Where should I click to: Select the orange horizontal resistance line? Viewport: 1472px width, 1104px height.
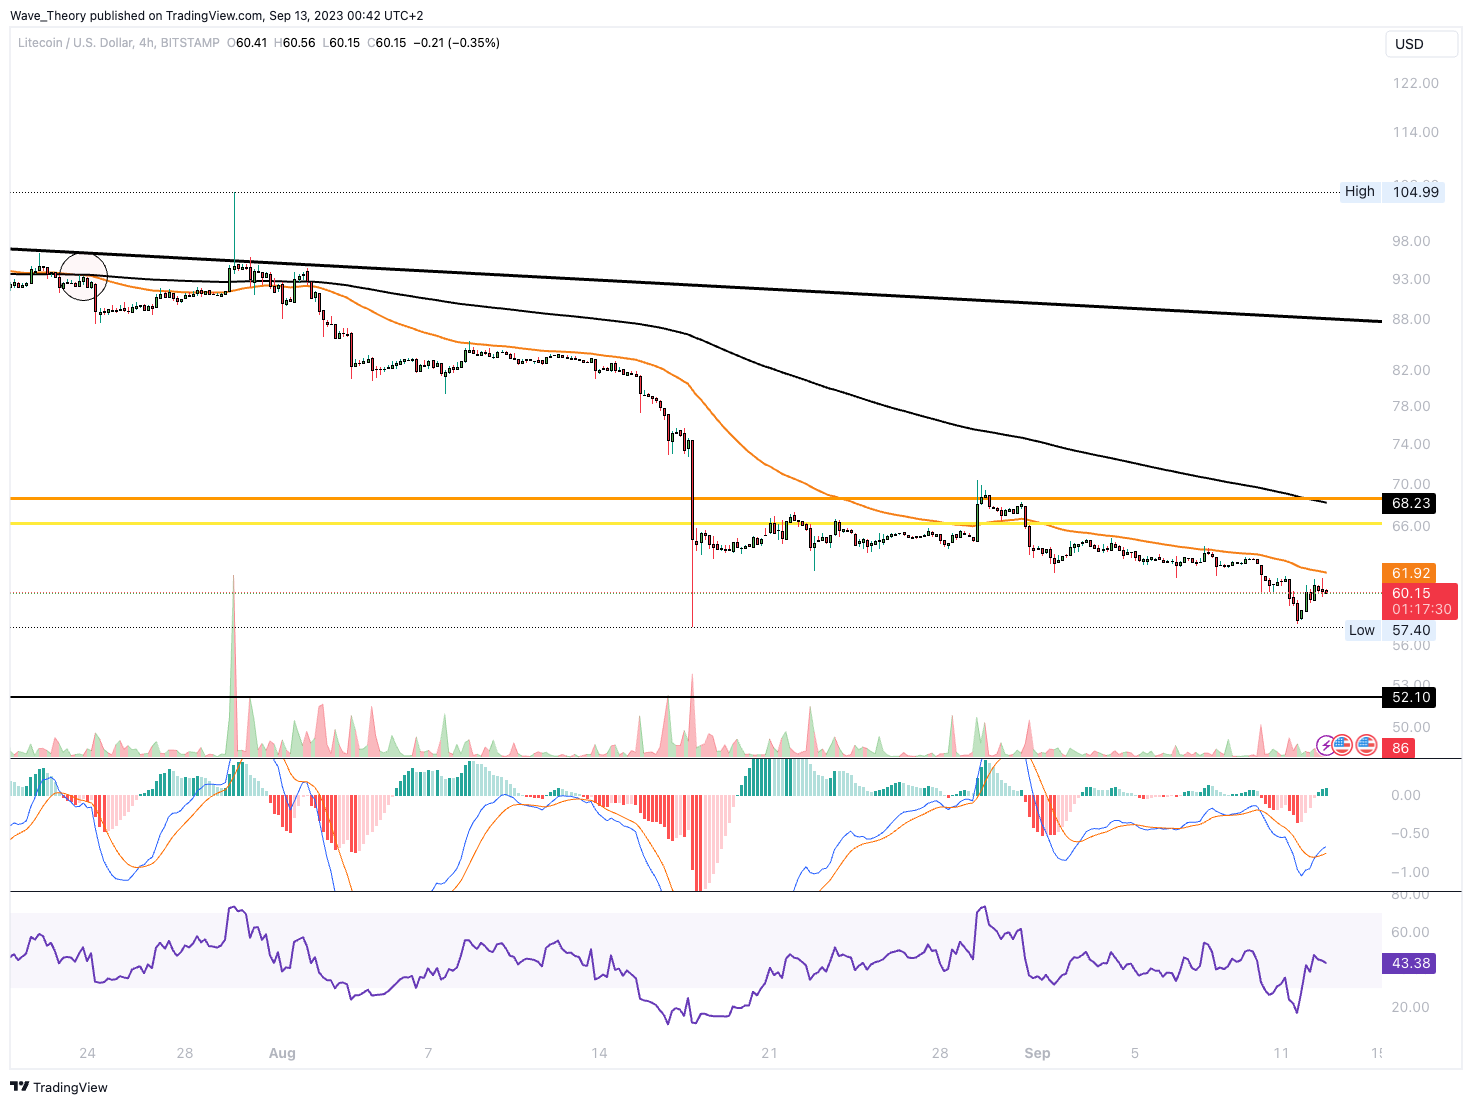tap(695, 498)
